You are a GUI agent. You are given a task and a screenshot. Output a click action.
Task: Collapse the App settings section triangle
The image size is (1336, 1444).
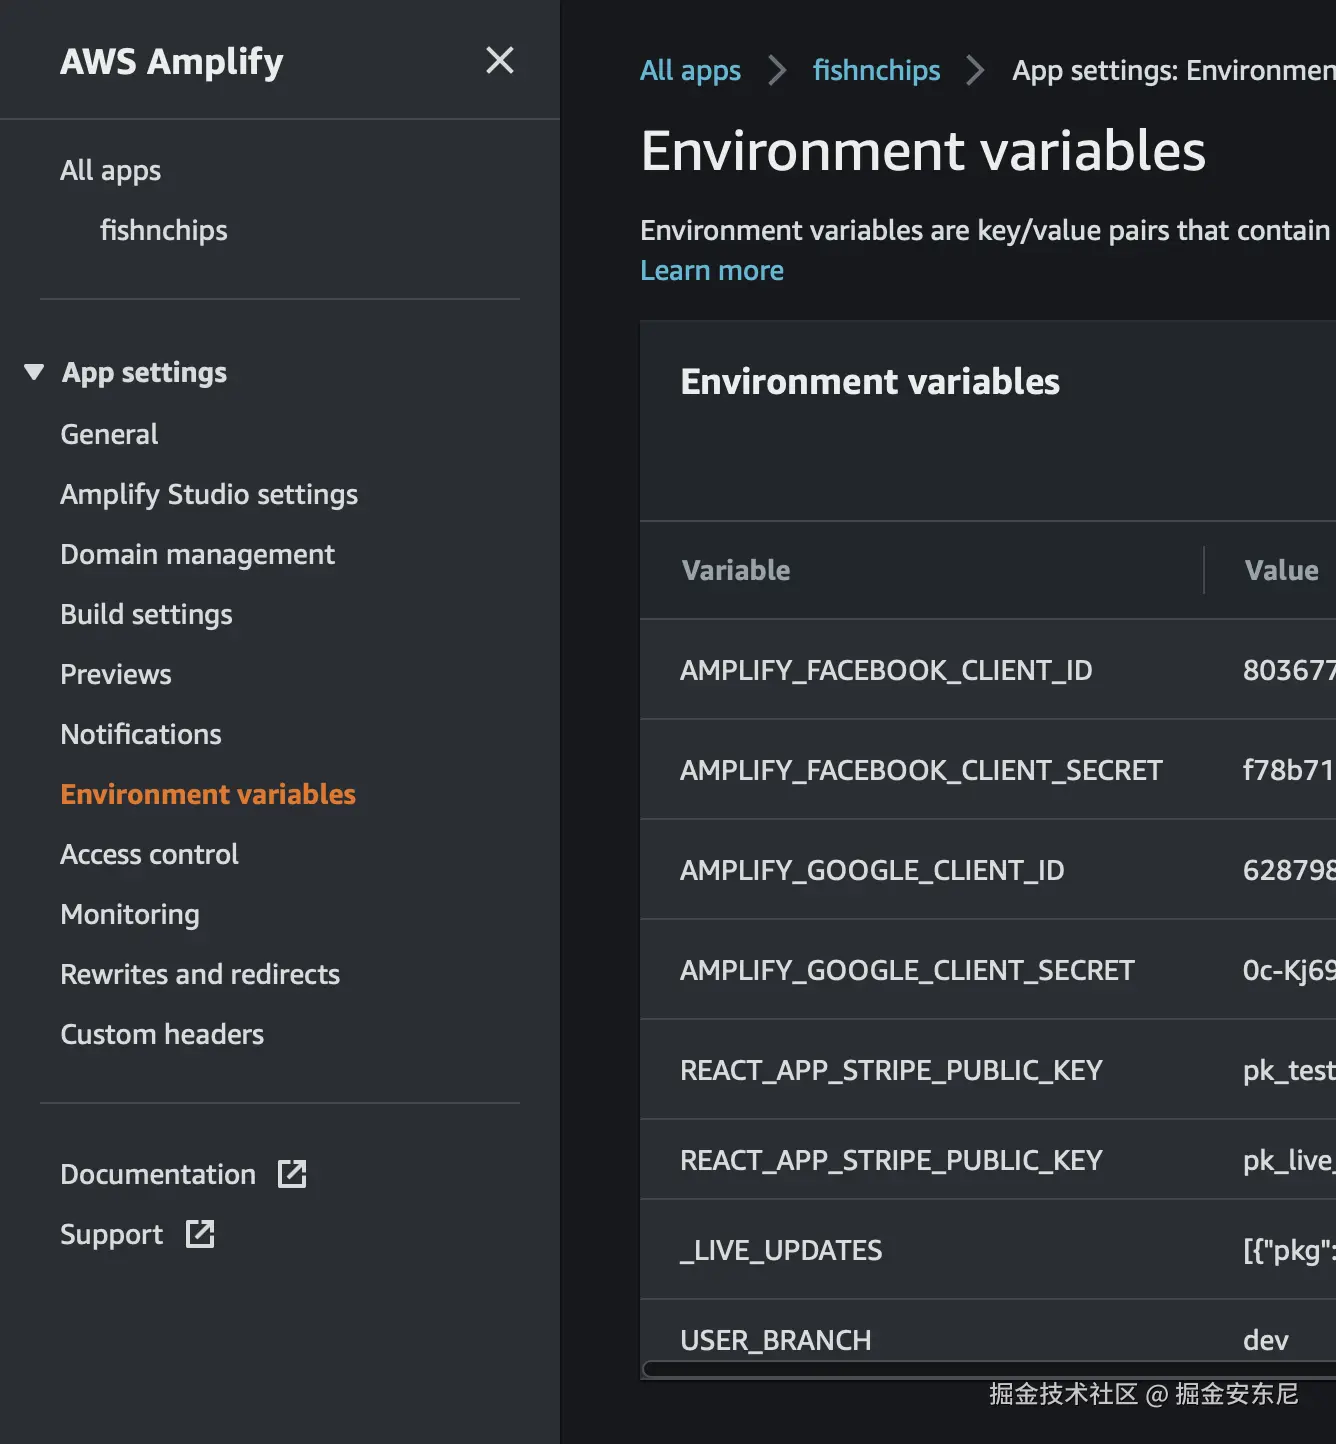(34, 372)
